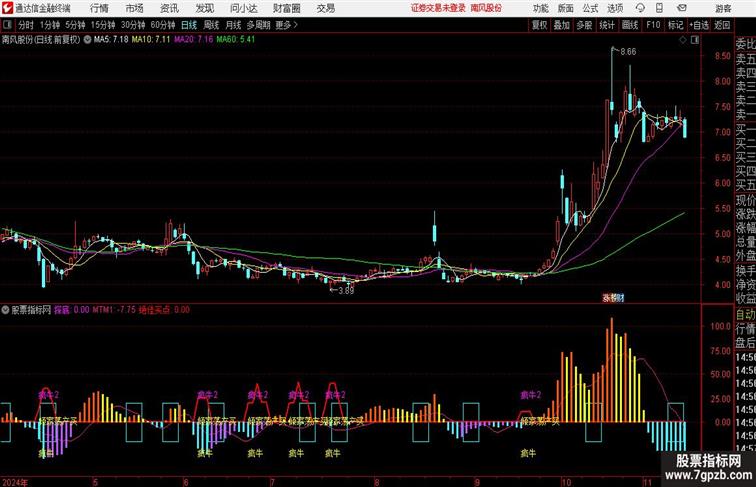Viewport: 756px width, 487px height.
Task: Open the 财富圈 menu
Action: coord(286,8)
